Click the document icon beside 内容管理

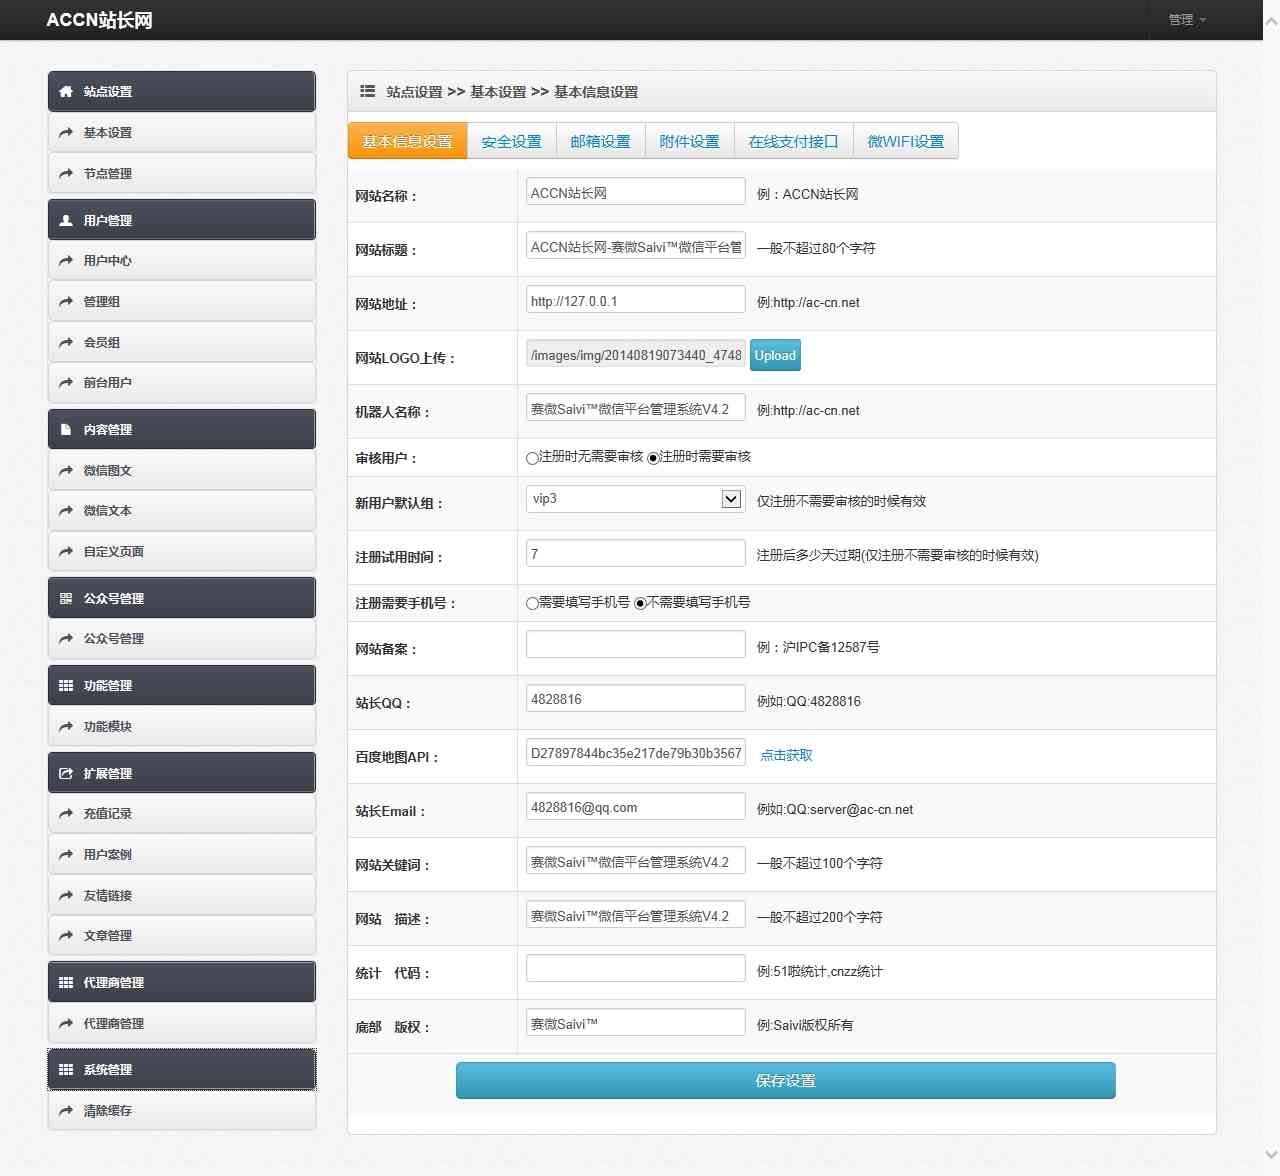pyautogui.click(x=66, y=430)
